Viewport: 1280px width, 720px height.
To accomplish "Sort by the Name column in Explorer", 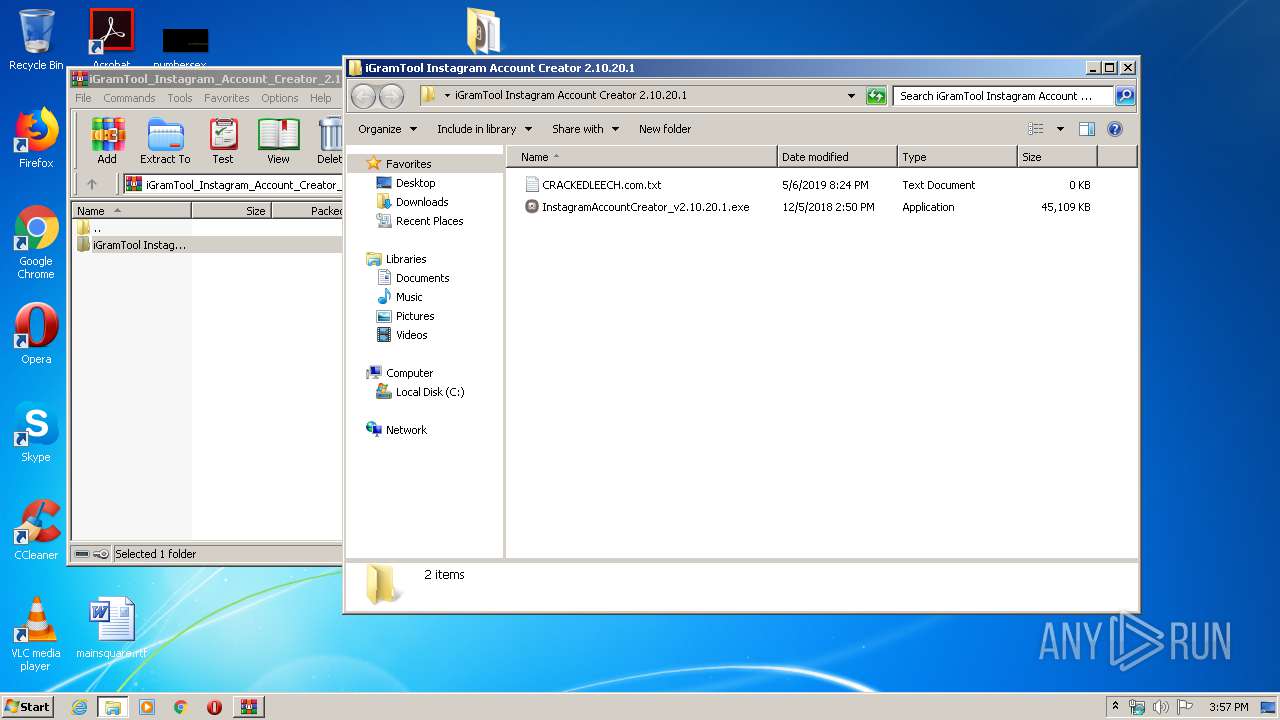I will click(642, 157).
